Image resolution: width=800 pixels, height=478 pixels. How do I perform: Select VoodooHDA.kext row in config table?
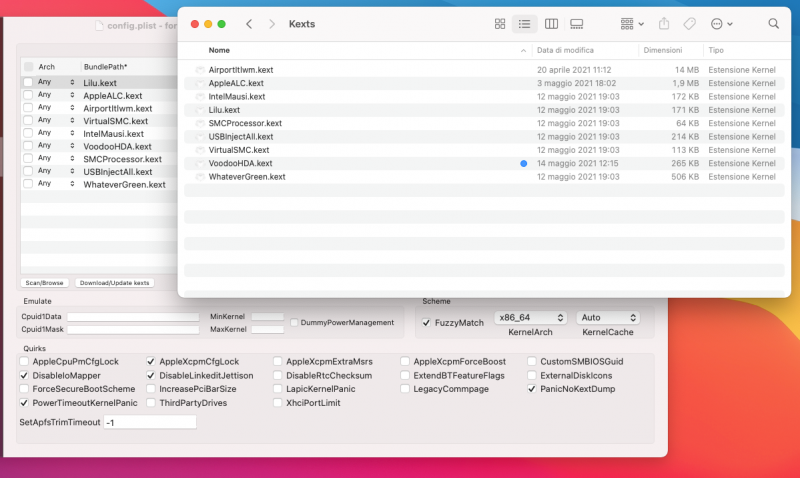coord(99,146)
